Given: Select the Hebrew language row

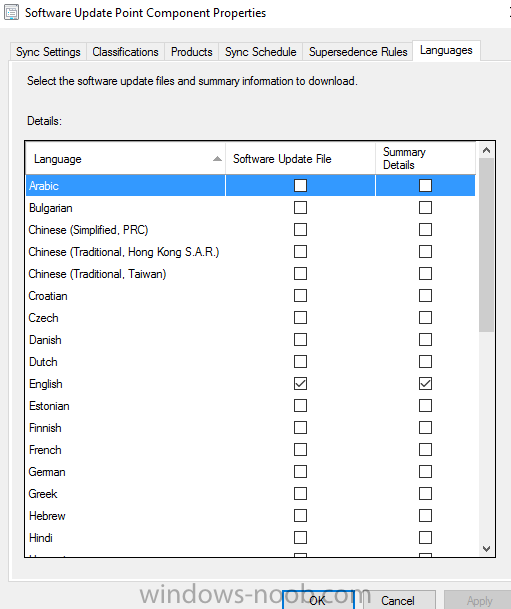Looking at the screenshot, I should pyautogui.click(x=250, y=516).
